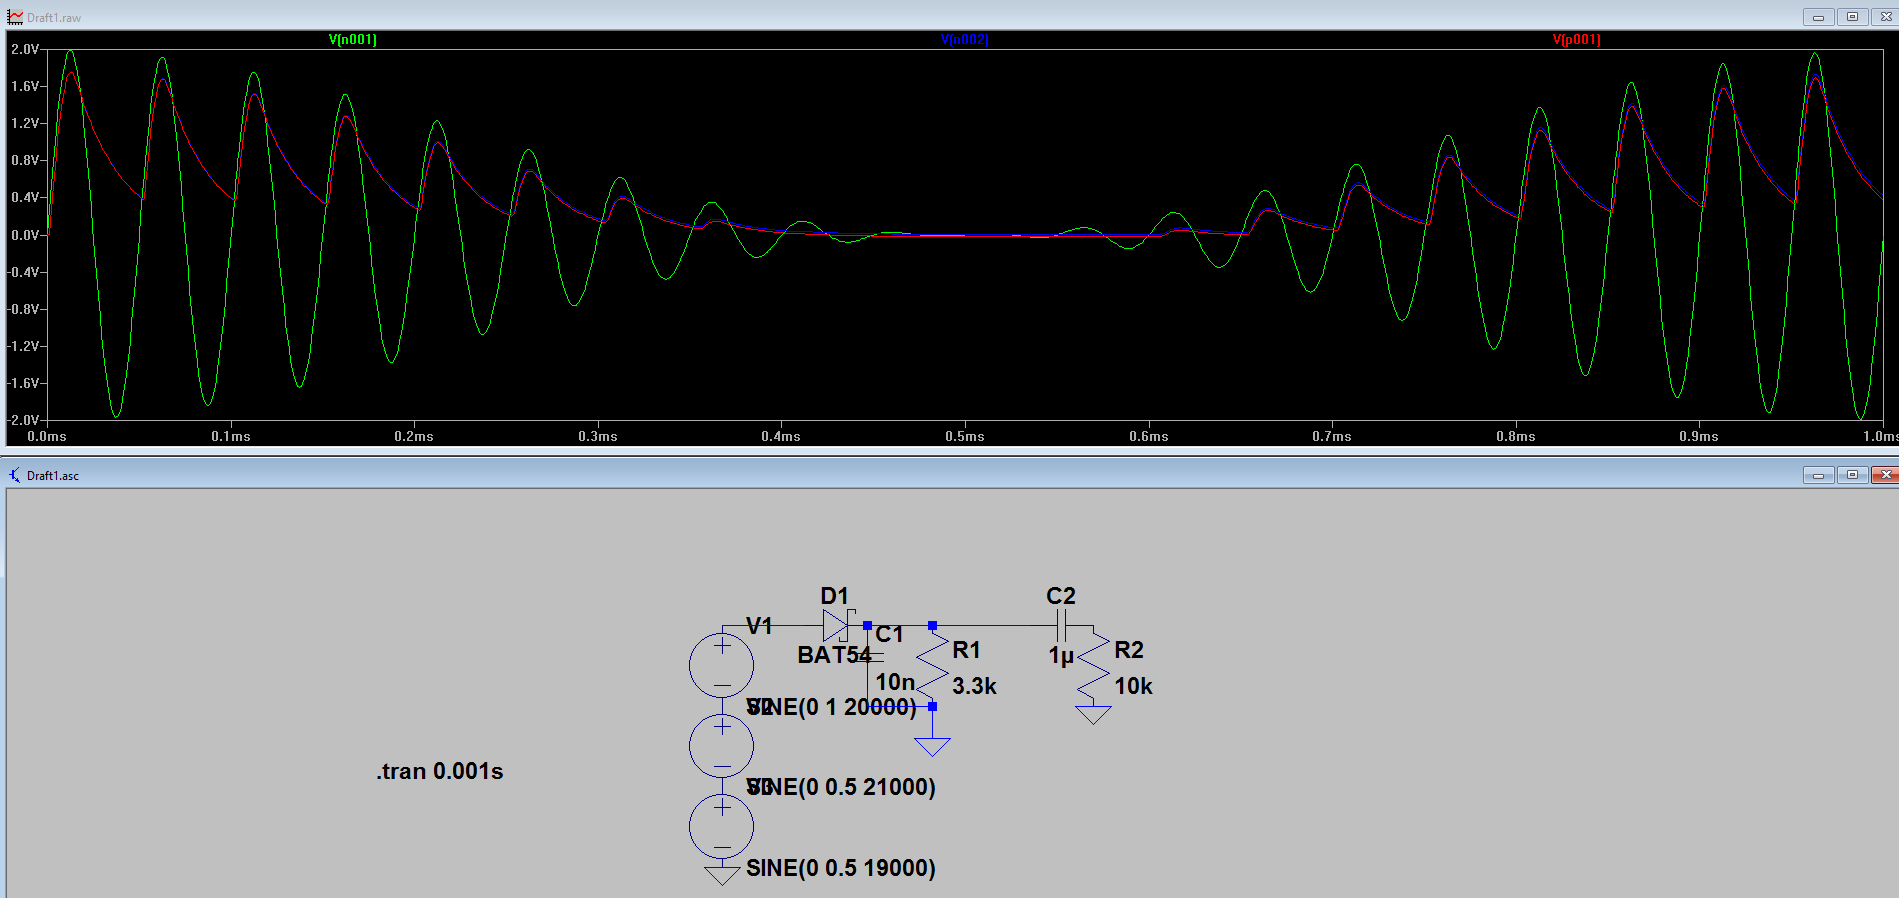Viewport: 1899px width, 898px height.
Task: Click the 3.3k resistor value text
Action: click(x=974, y=686)
